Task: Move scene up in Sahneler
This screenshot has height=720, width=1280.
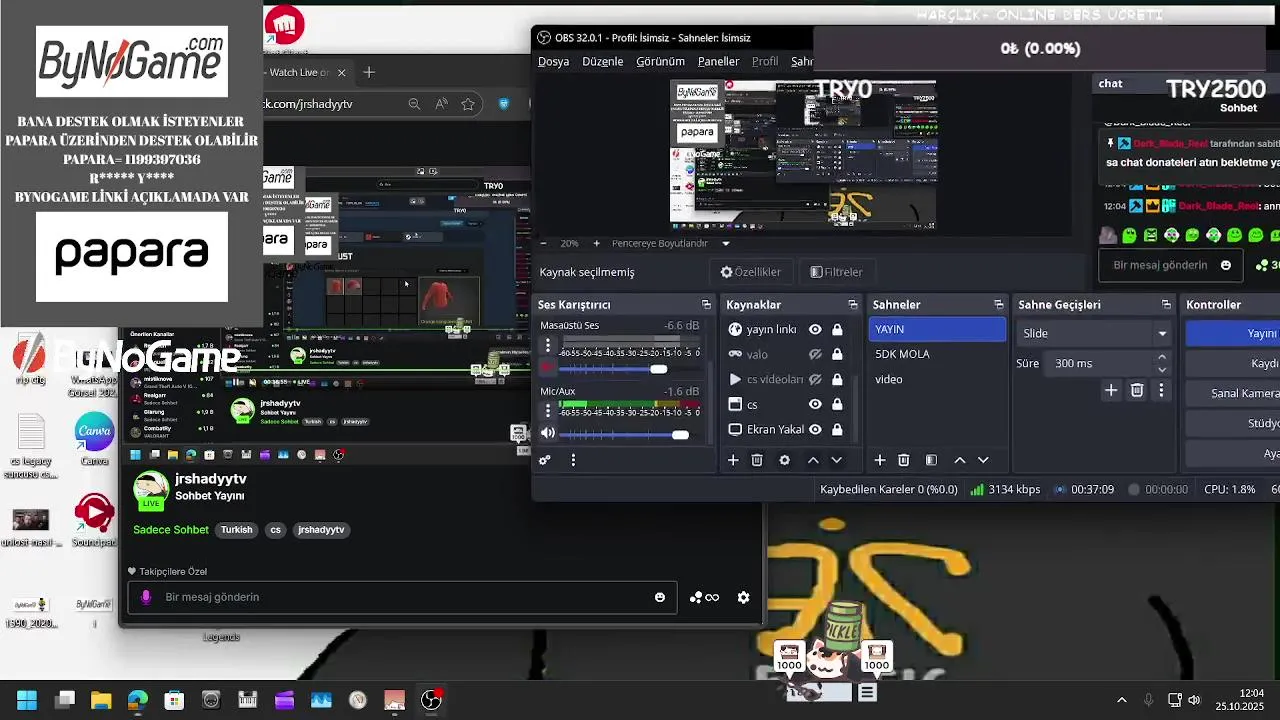Action: 960,460
